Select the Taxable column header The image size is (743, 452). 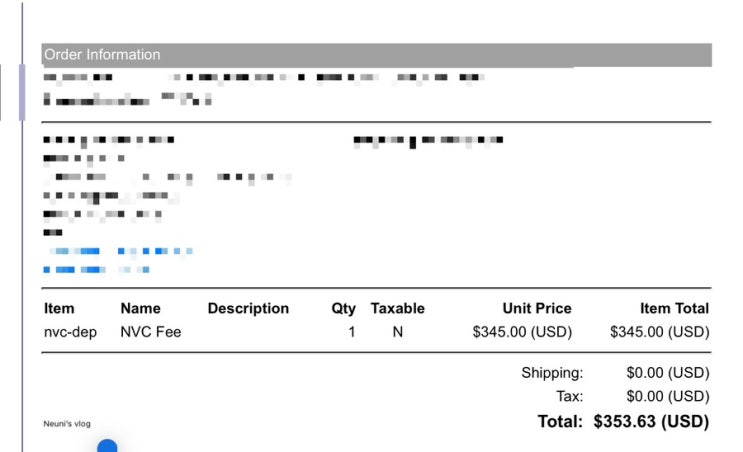tap(397, 308)
